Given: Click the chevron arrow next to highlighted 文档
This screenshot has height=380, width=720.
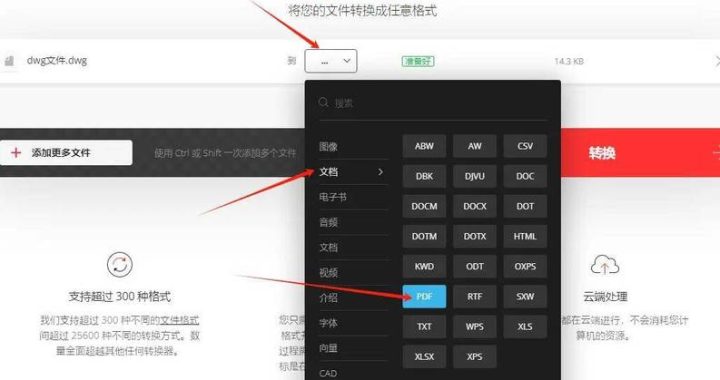Looking at the screenshot, I should (x=381, y=172).
